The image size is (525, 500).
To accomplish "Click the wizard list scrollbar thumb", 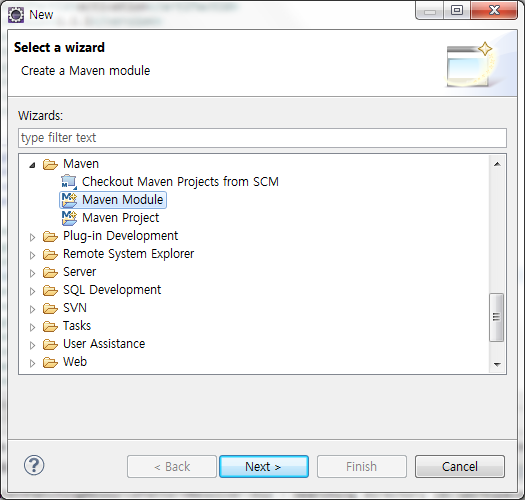I will click(x=497, y=317).
